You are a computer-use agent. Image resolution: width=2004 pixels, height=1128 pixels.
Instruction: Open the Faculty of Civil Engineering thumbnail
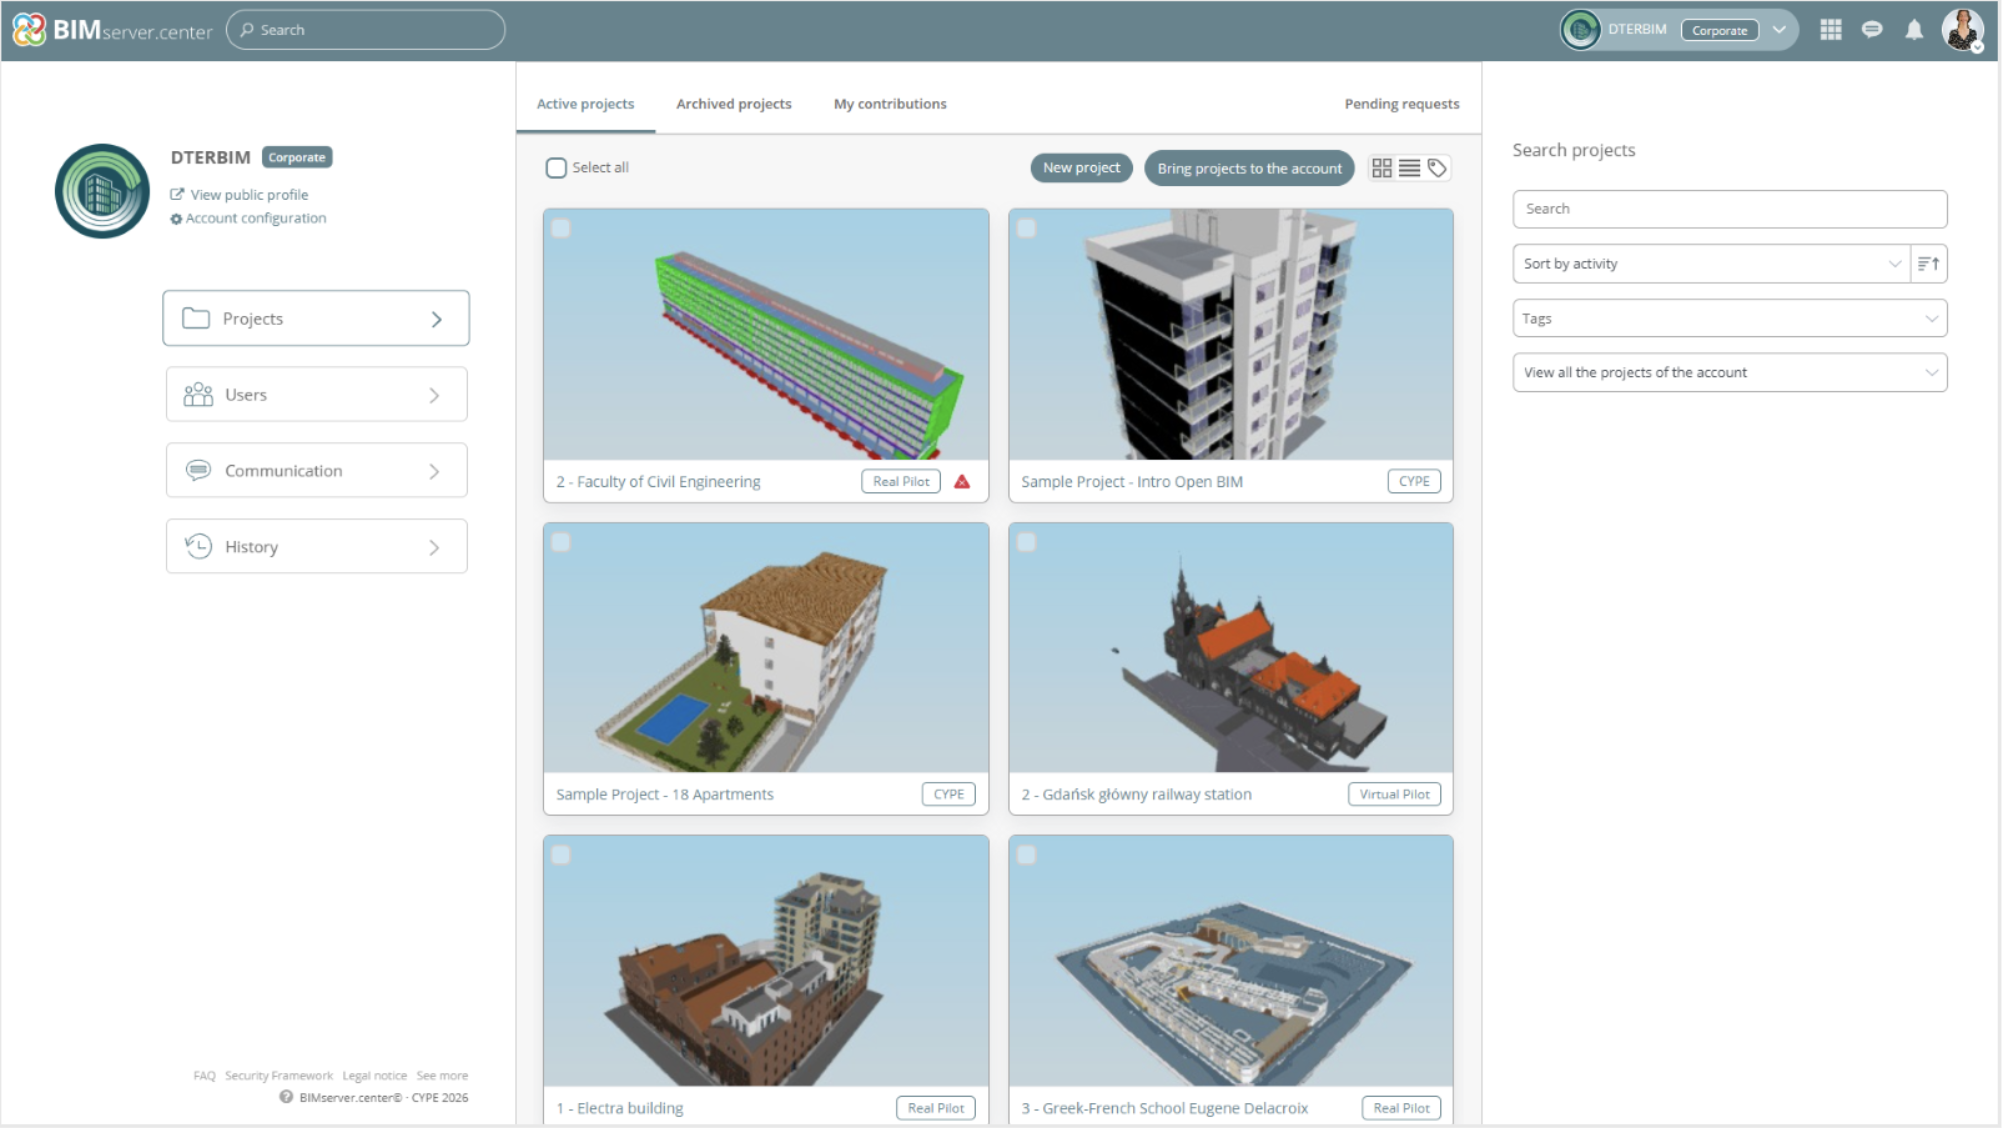(x=766, y=334)
